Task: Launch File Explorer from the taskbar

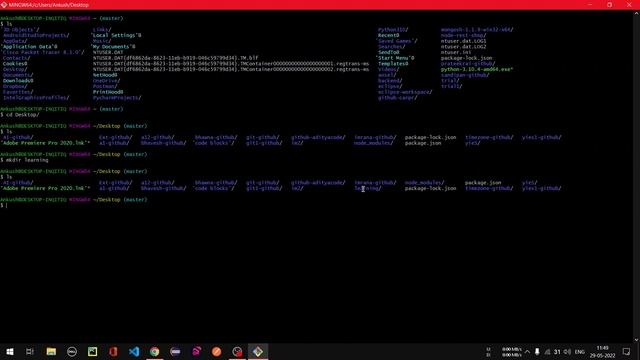Action: click(51, 351)
